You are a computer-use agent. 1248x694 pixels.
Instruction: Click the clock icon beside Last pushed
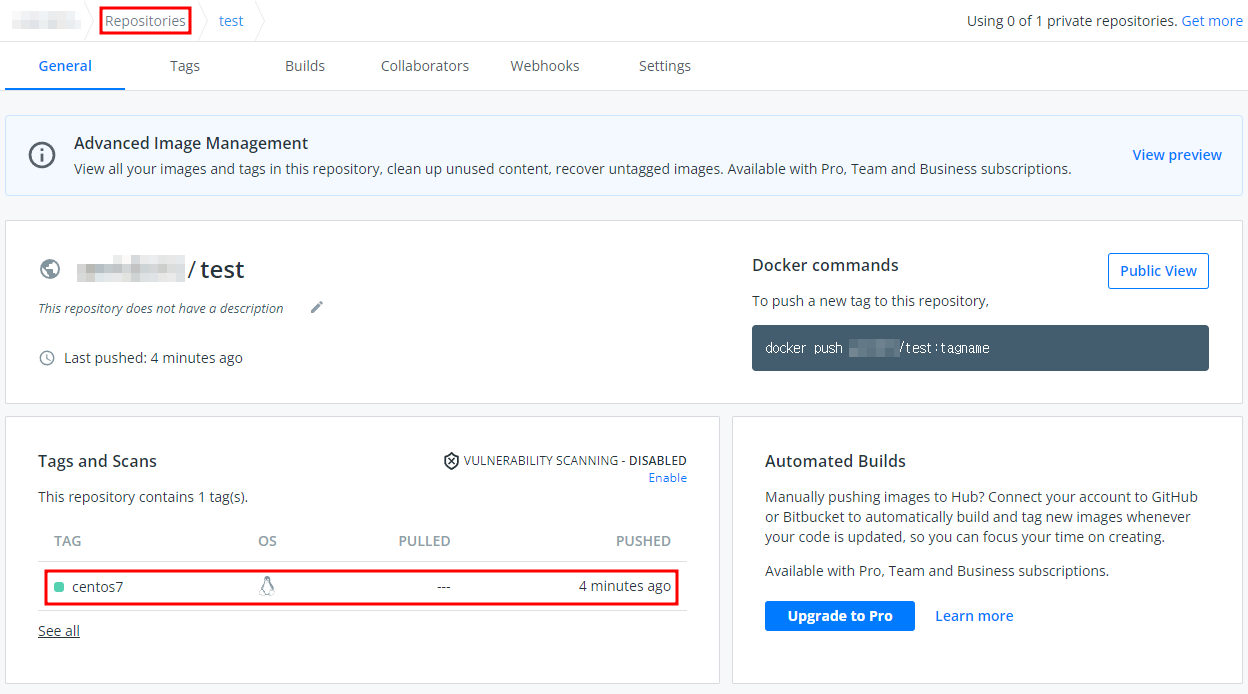pos(46,358)
